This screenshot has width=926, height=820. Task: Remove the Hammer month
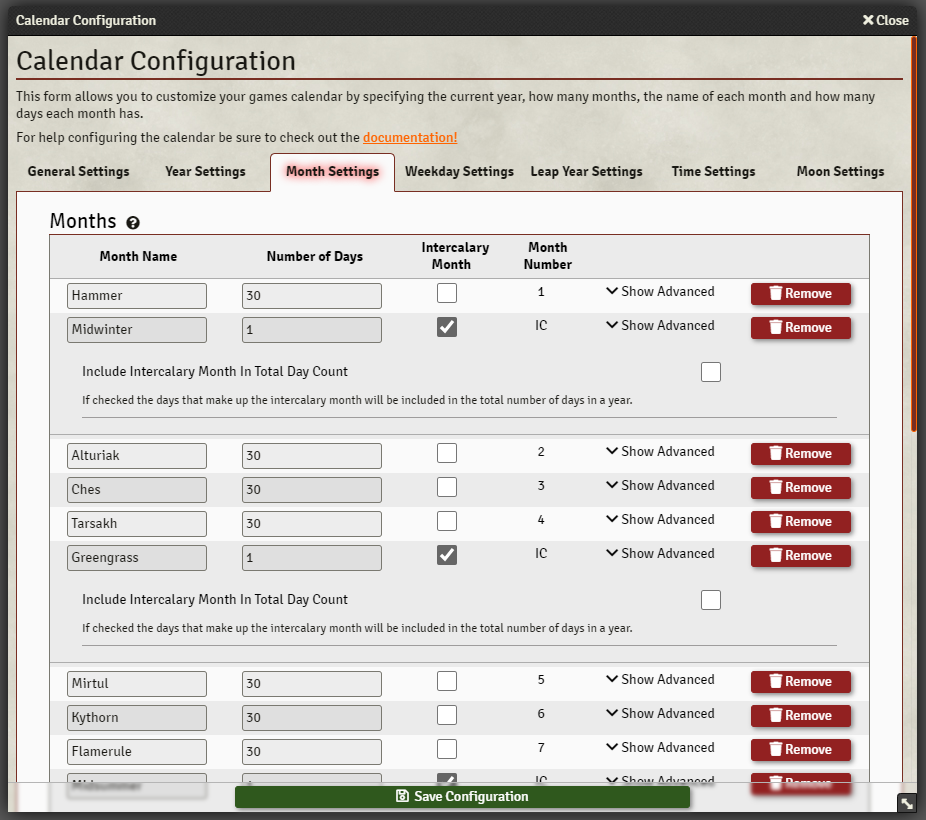[x=800, y=293]
